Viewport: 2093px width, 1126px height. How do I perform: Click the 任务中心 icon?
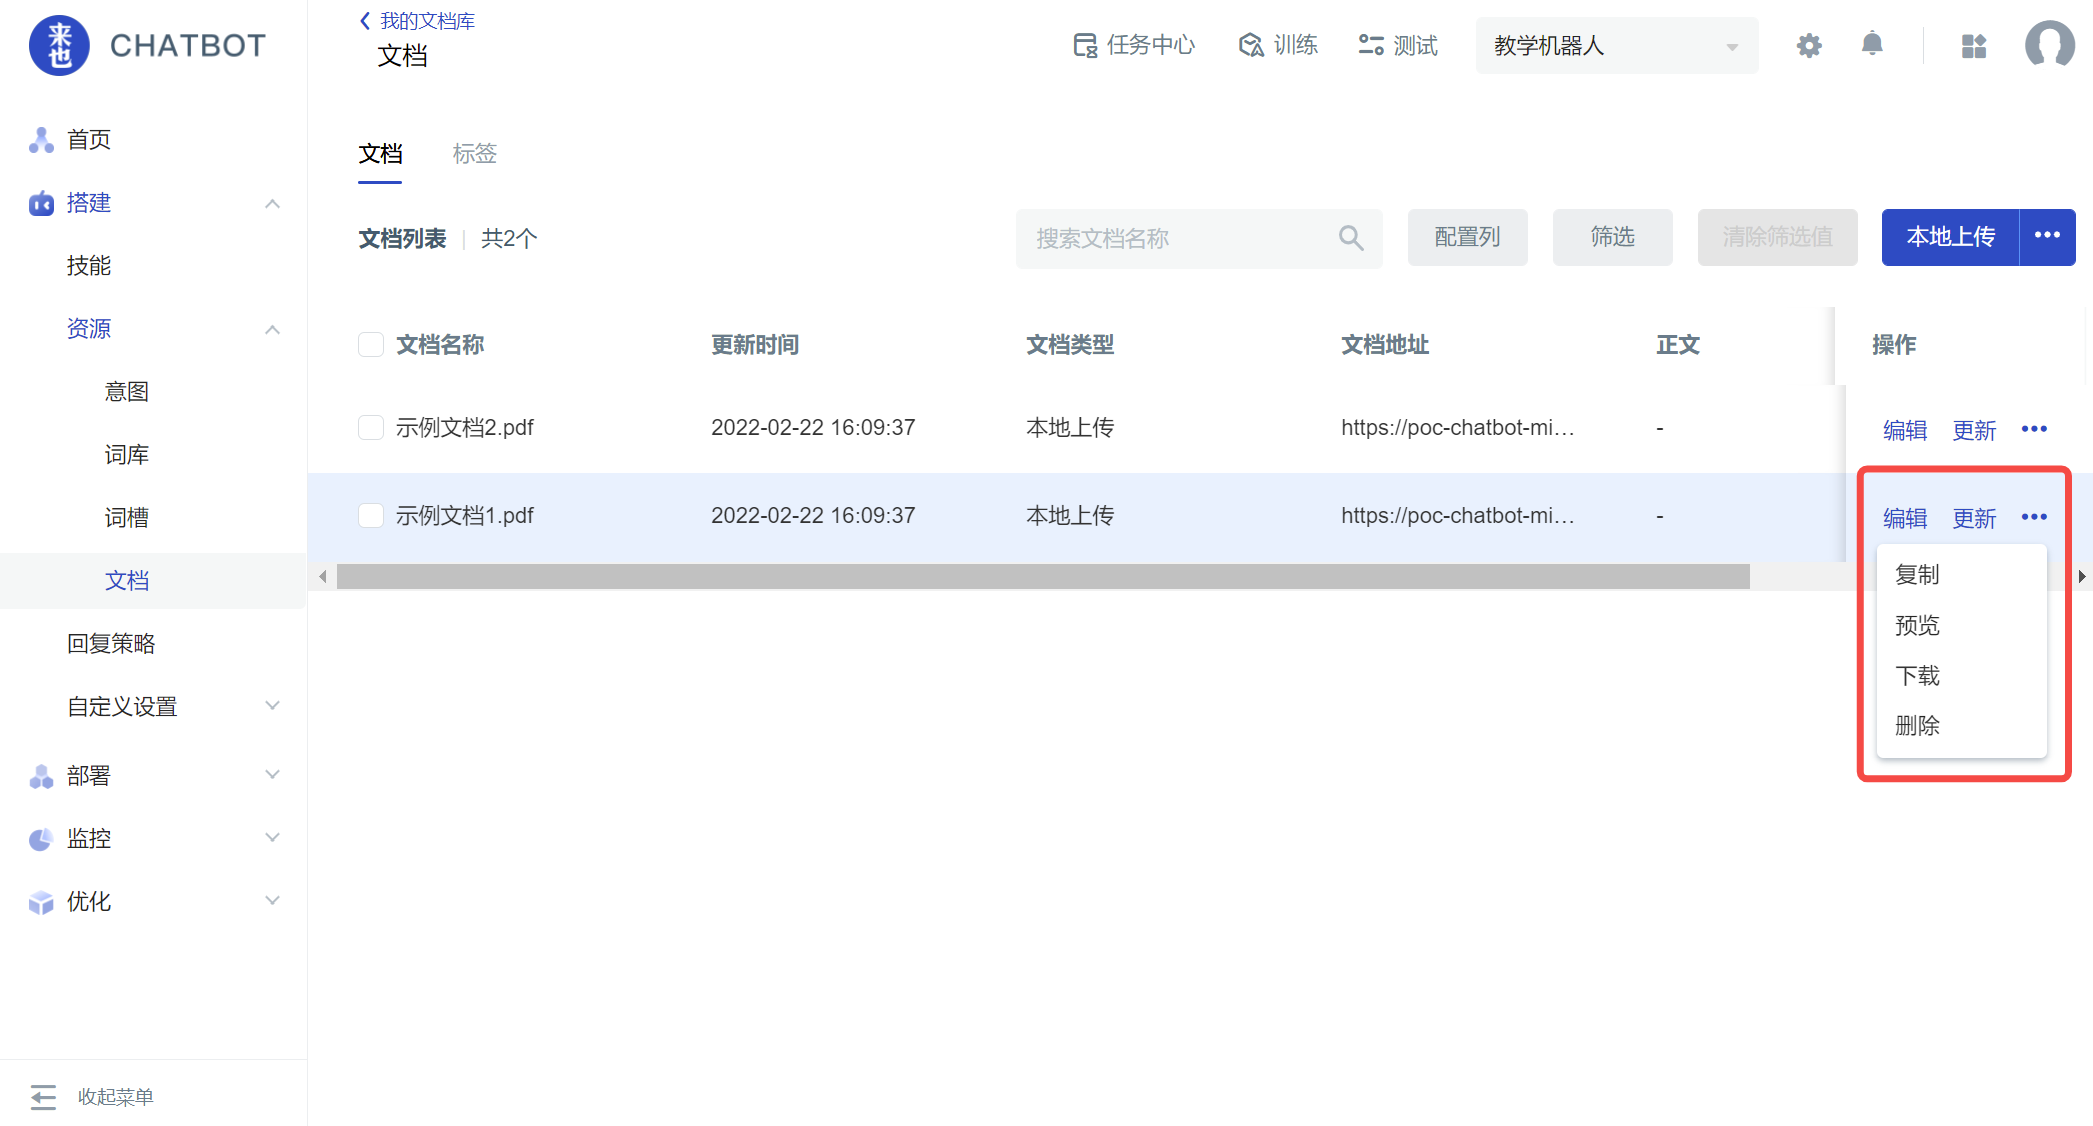click(x=1085, y=45)
